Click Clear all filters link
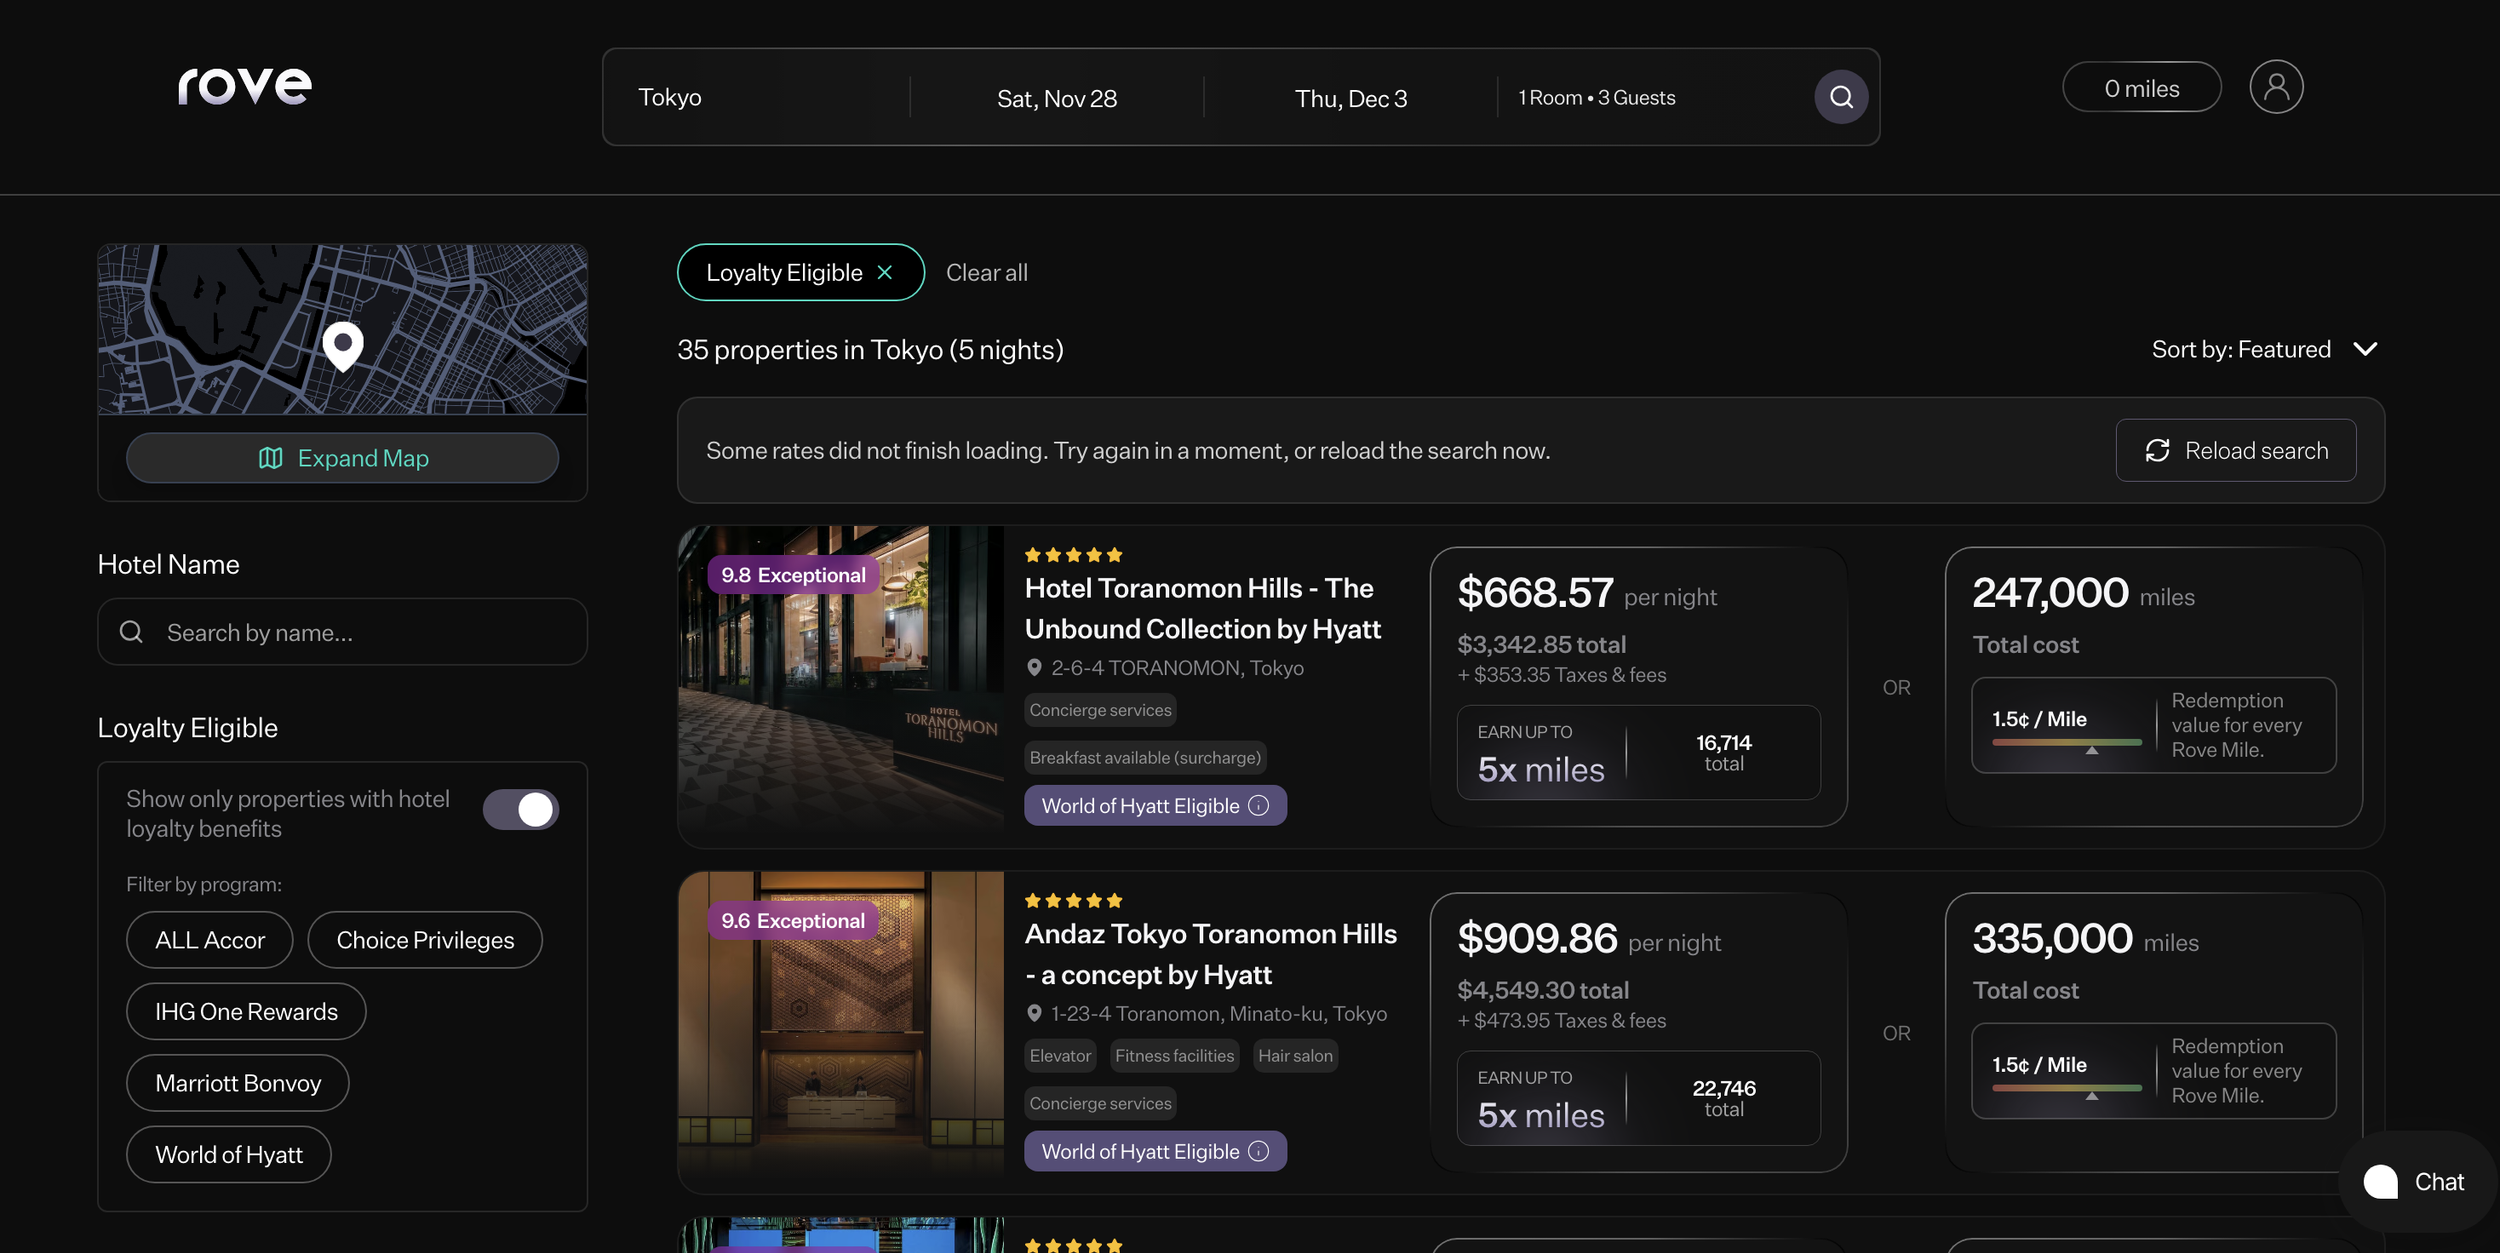2500x1253 pixels. tap(987, 273)
